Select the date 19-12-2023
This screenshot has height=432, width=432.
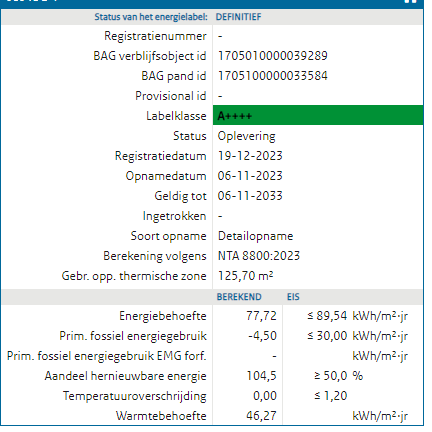[x=250, y=156]
